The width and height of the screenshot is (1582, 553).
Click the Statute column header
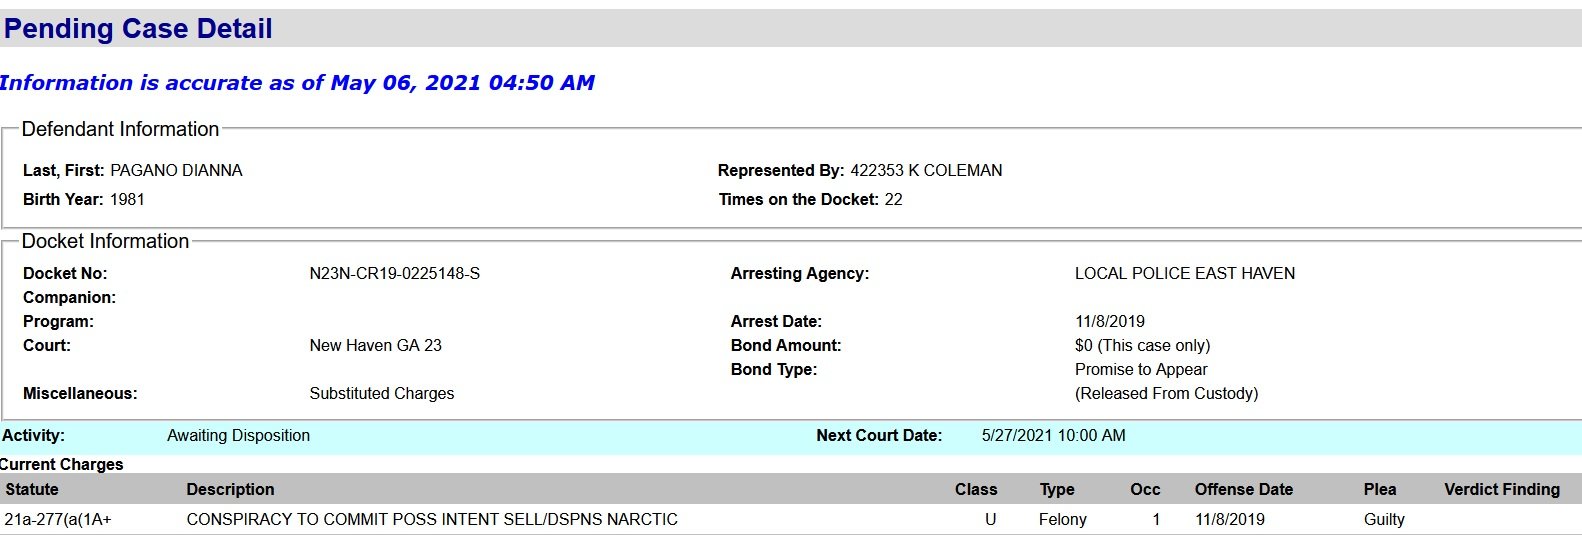tap(32, 489)
